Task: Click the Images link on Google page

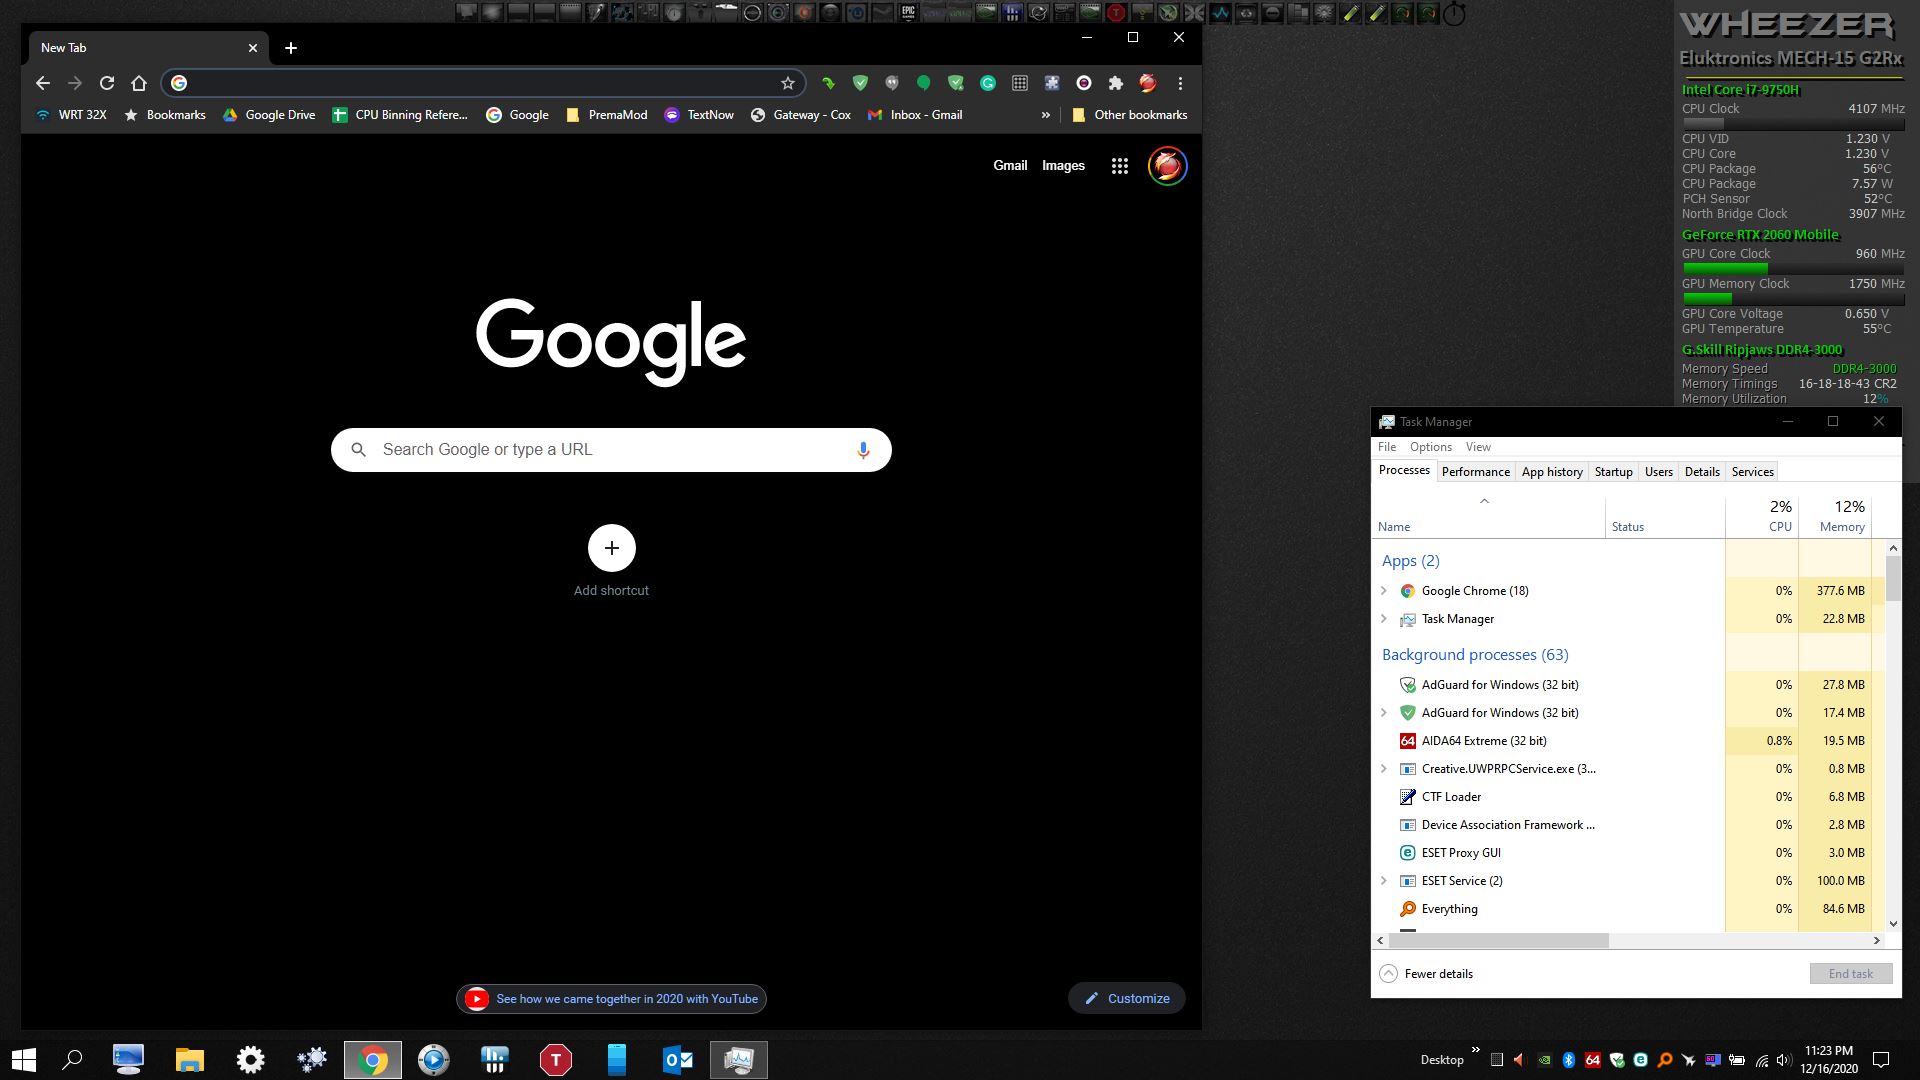Action: click(1063, 166)
